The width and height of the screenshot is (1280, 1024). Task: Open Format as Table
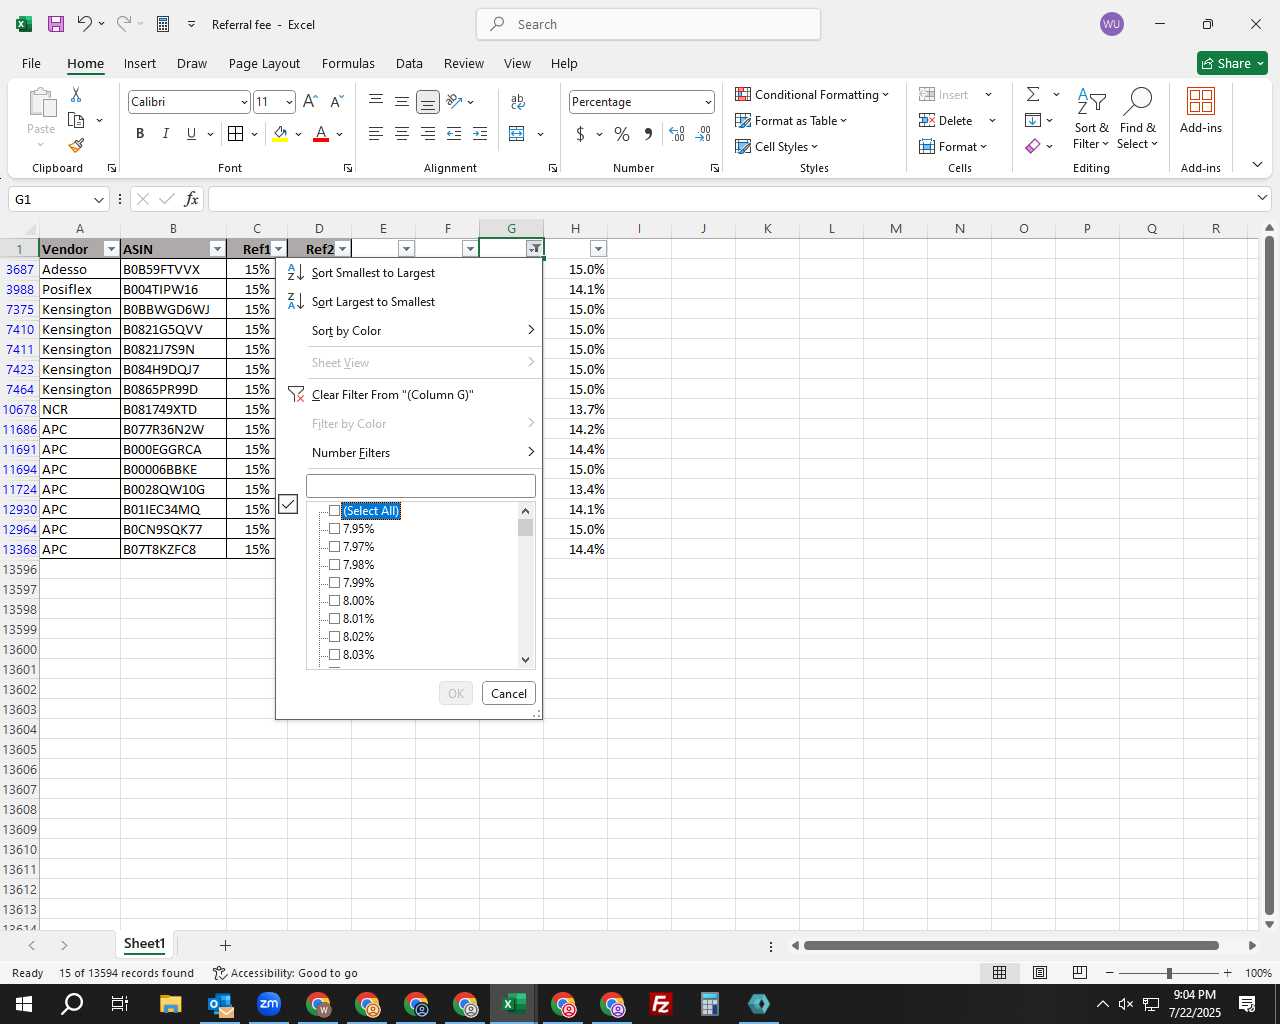tap(791, 120)
